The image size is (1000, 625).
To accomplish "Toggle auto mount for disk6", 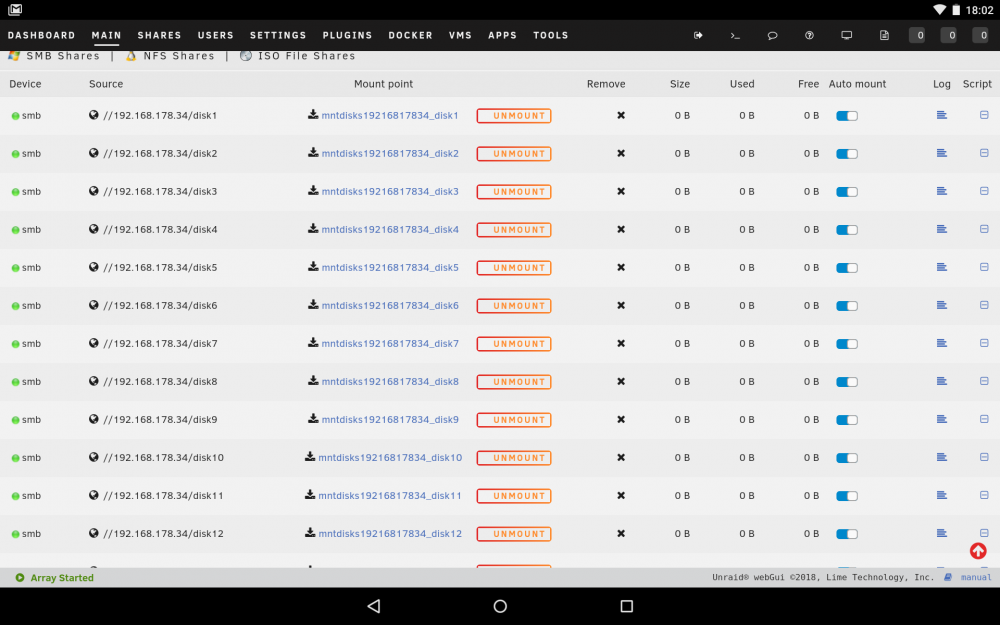I will (x=847, y=306).
